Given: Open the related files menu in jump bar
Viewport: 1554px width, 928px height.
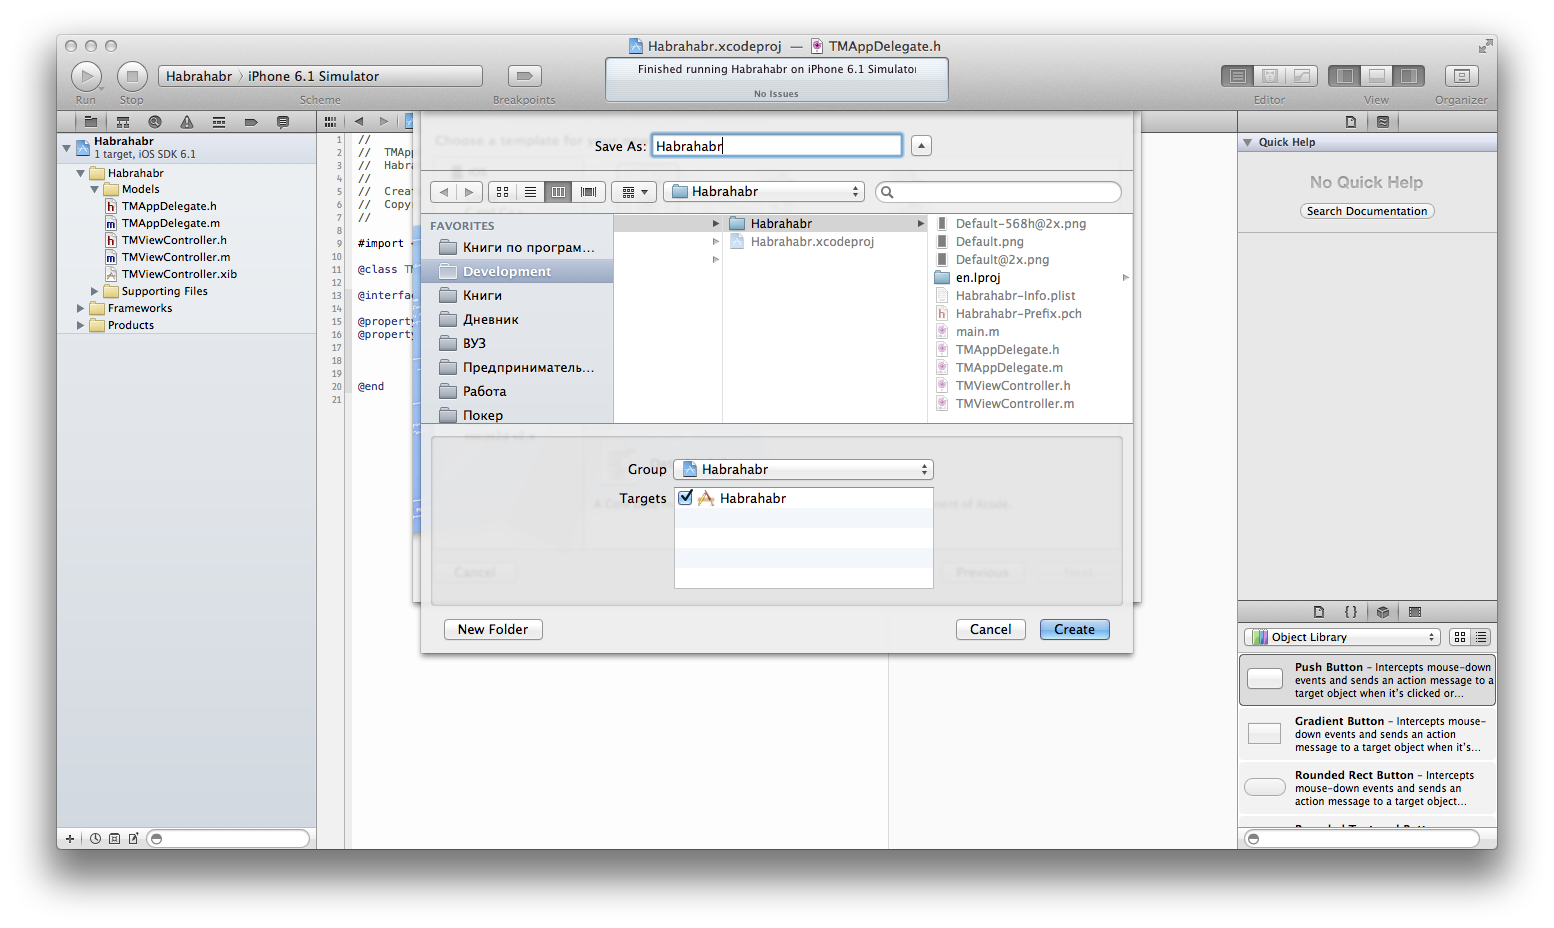Looking at the screenshot, I should (330, 122).
